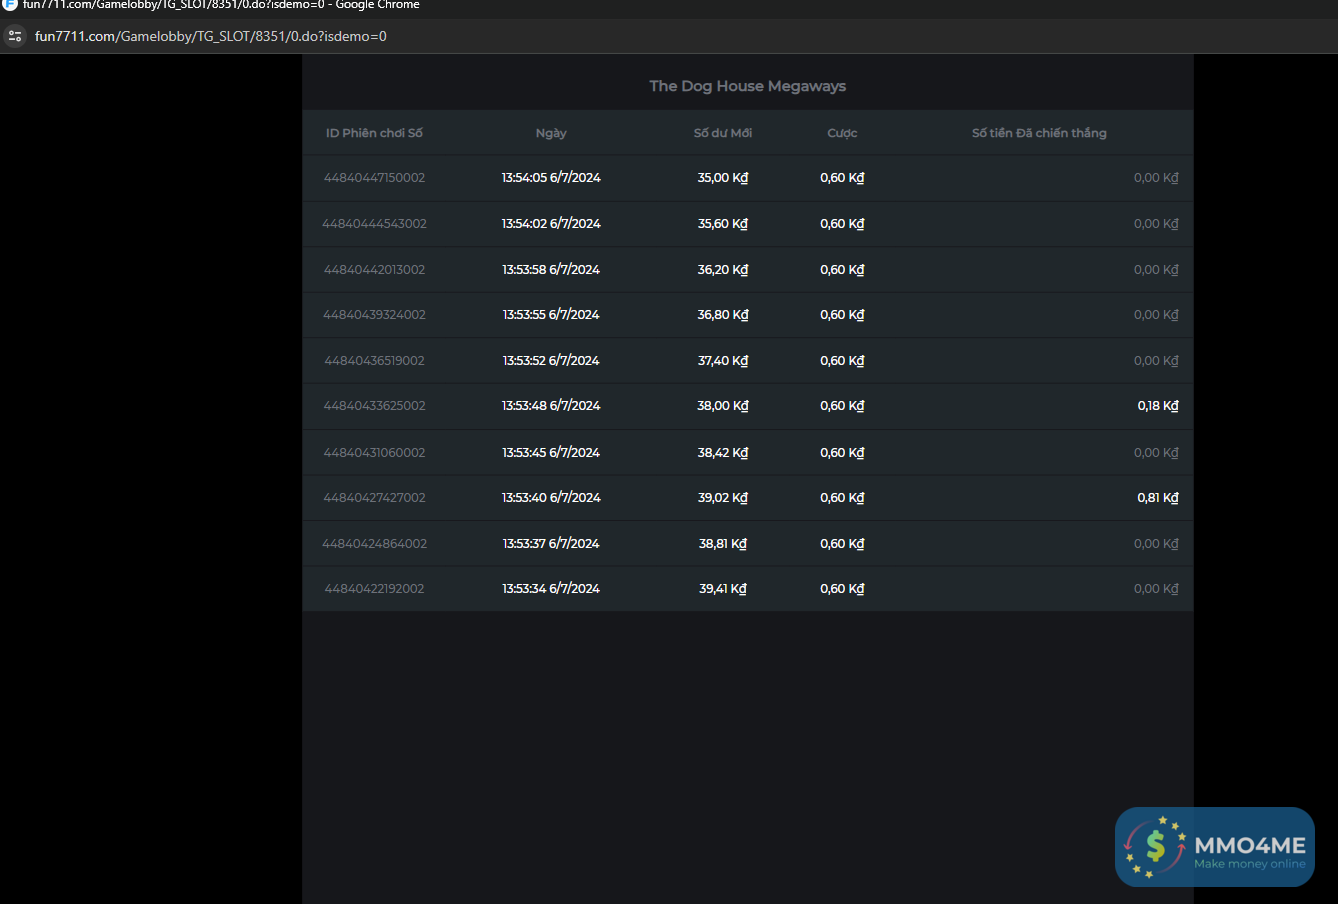
Task: Click the 0,81 Kđ winning amount
Action: coord(1157,498)
